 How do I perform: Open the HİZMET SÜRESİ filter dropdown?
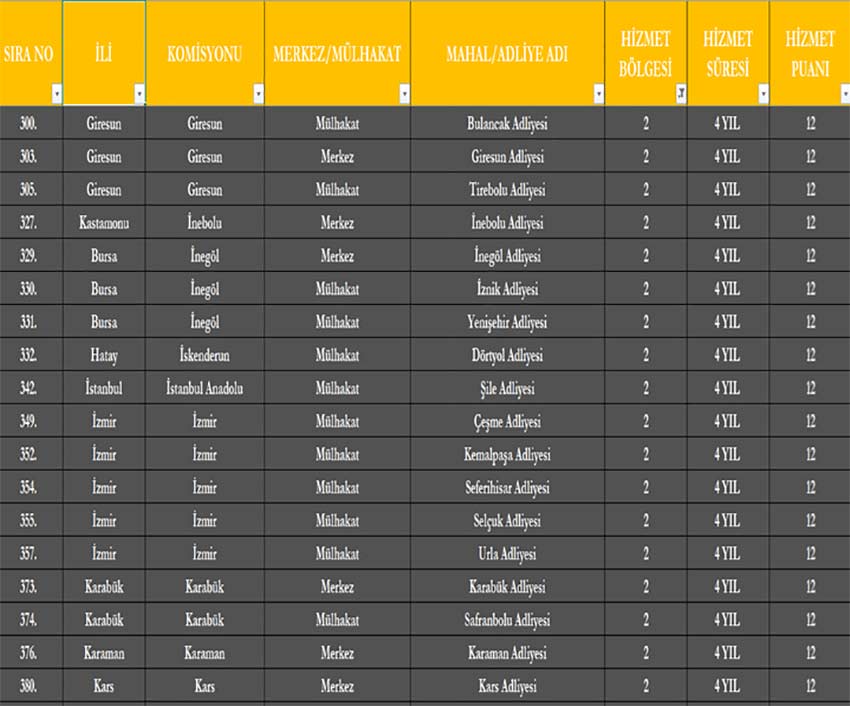pyautogui.click(x=763, y=94)
